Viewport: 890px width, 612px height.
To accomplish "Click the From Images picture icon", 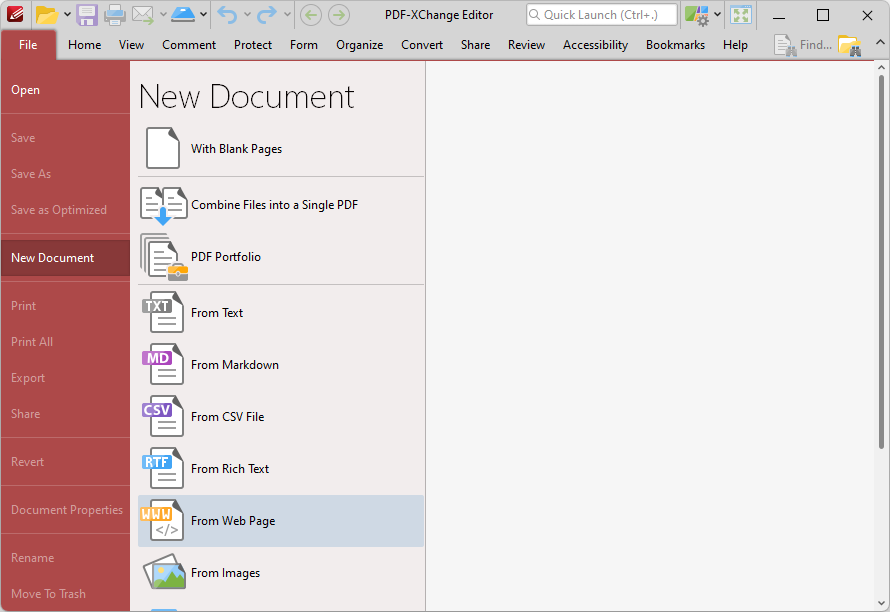I will [164, 572].
